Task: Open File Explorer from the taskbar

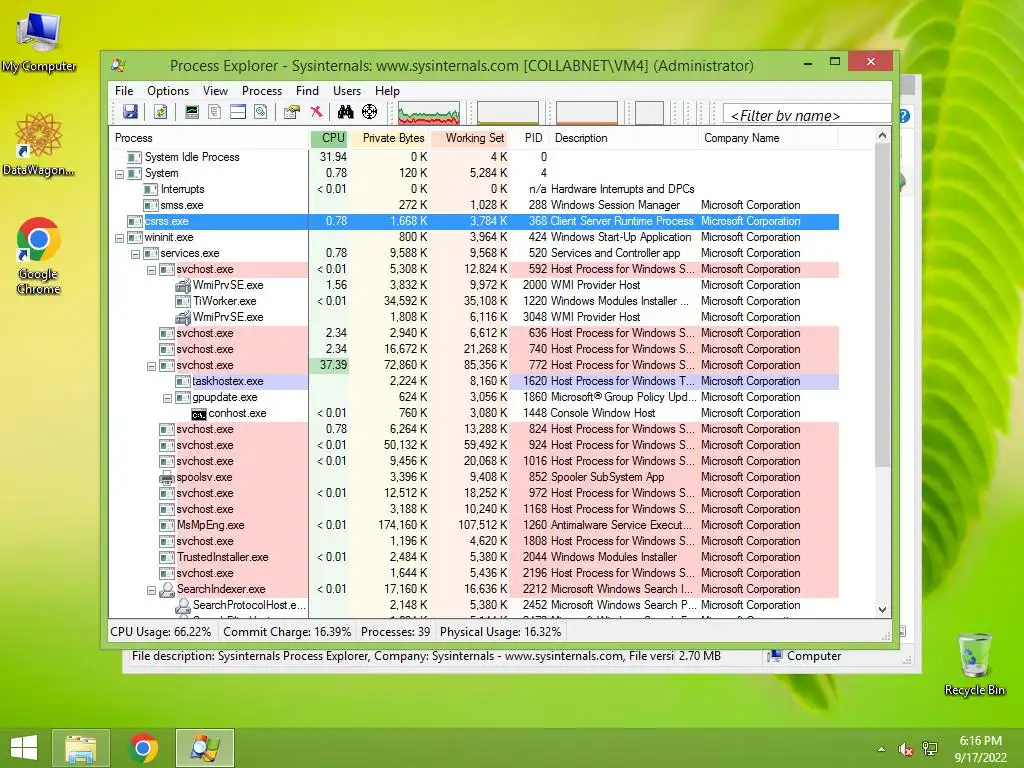Action: click(80, 748)
